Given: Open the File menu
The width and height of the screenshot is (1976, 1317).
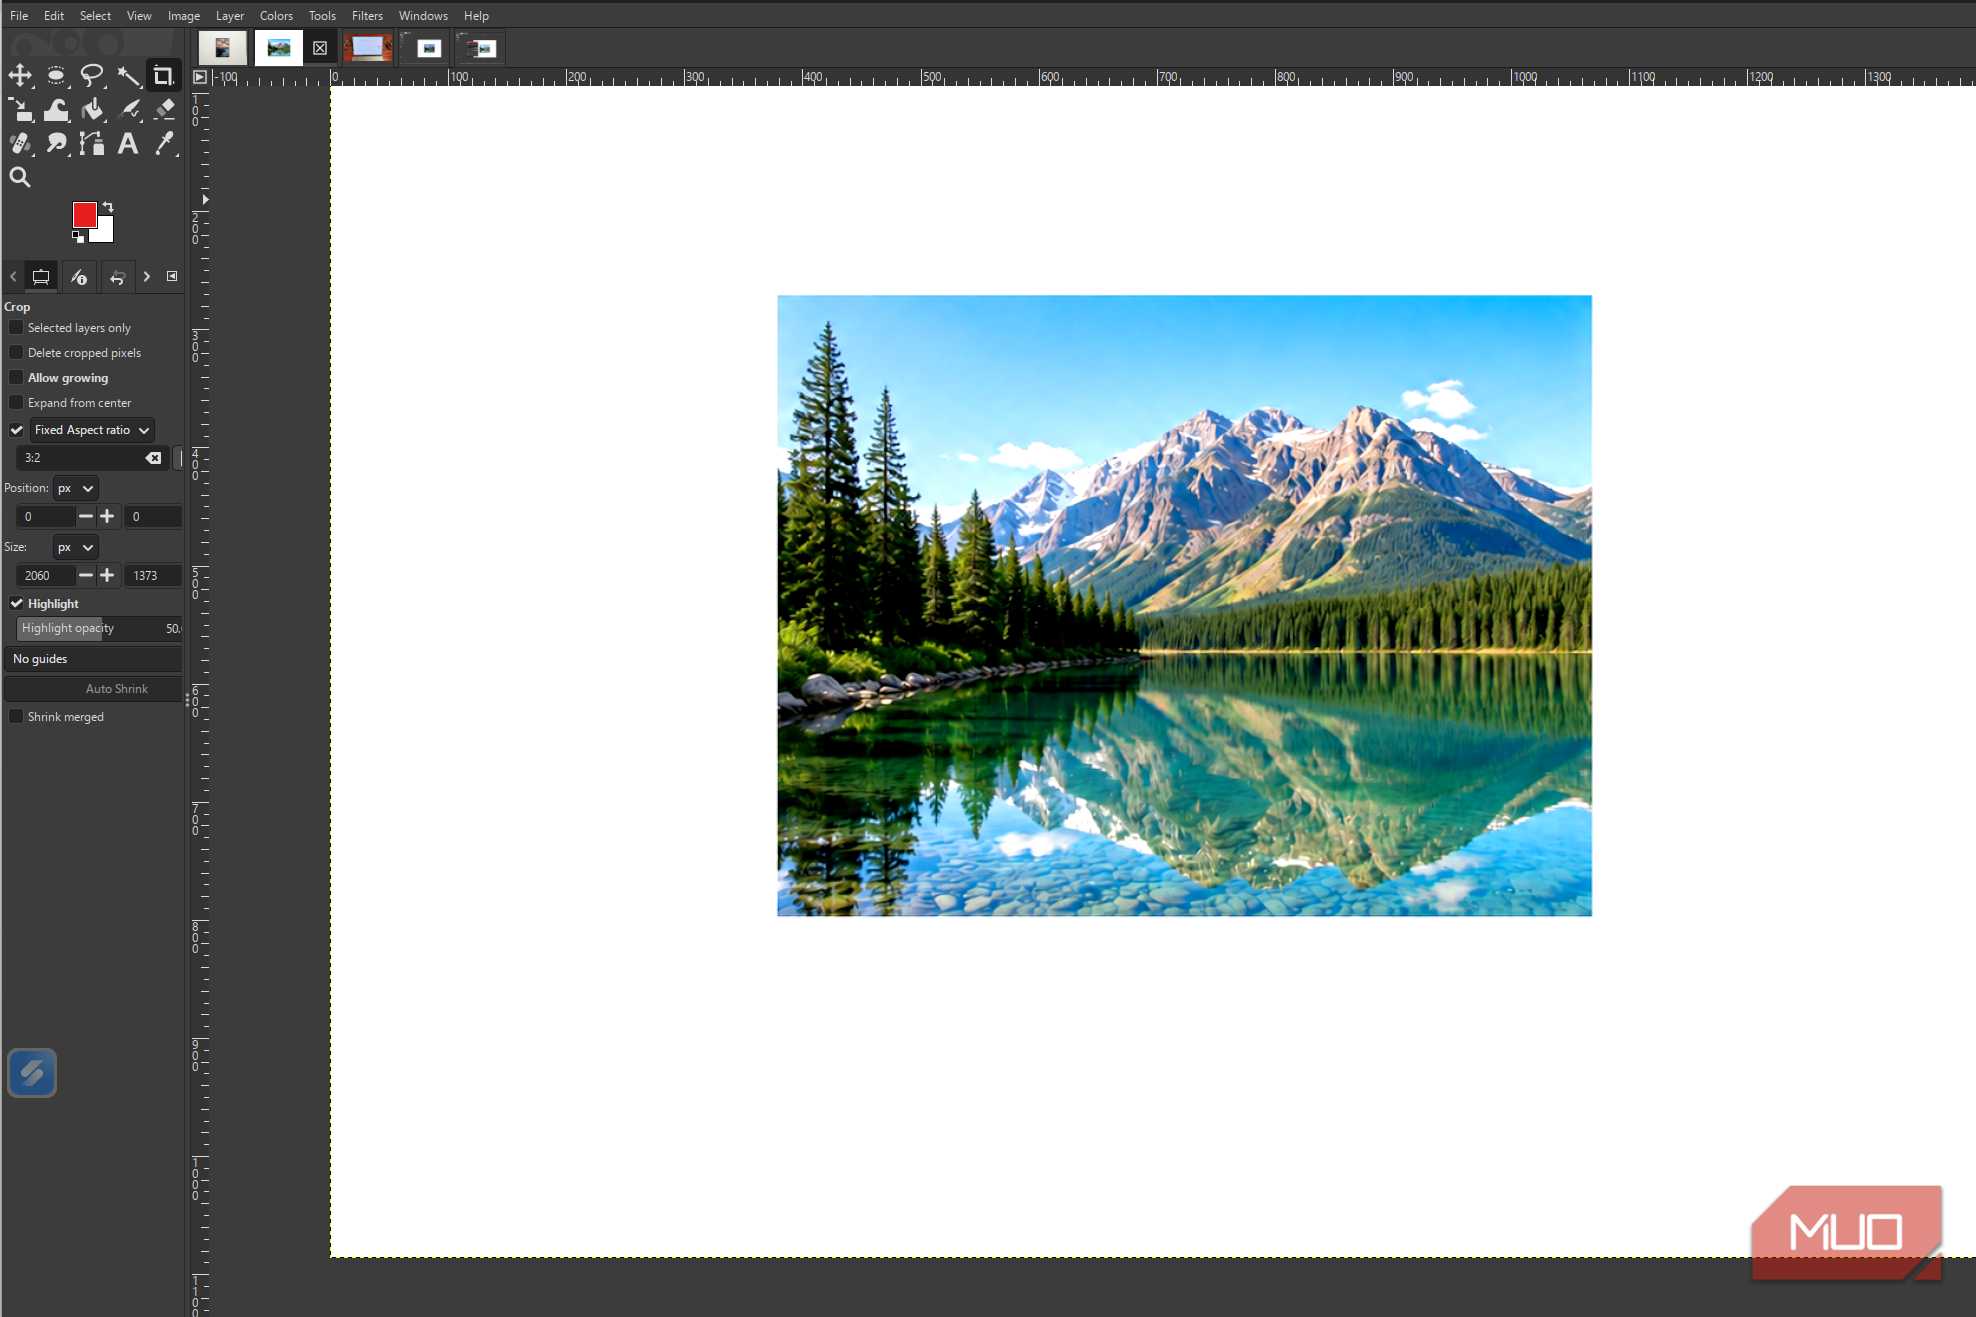Looking at the screenshot, I should (x=19, y=16).
